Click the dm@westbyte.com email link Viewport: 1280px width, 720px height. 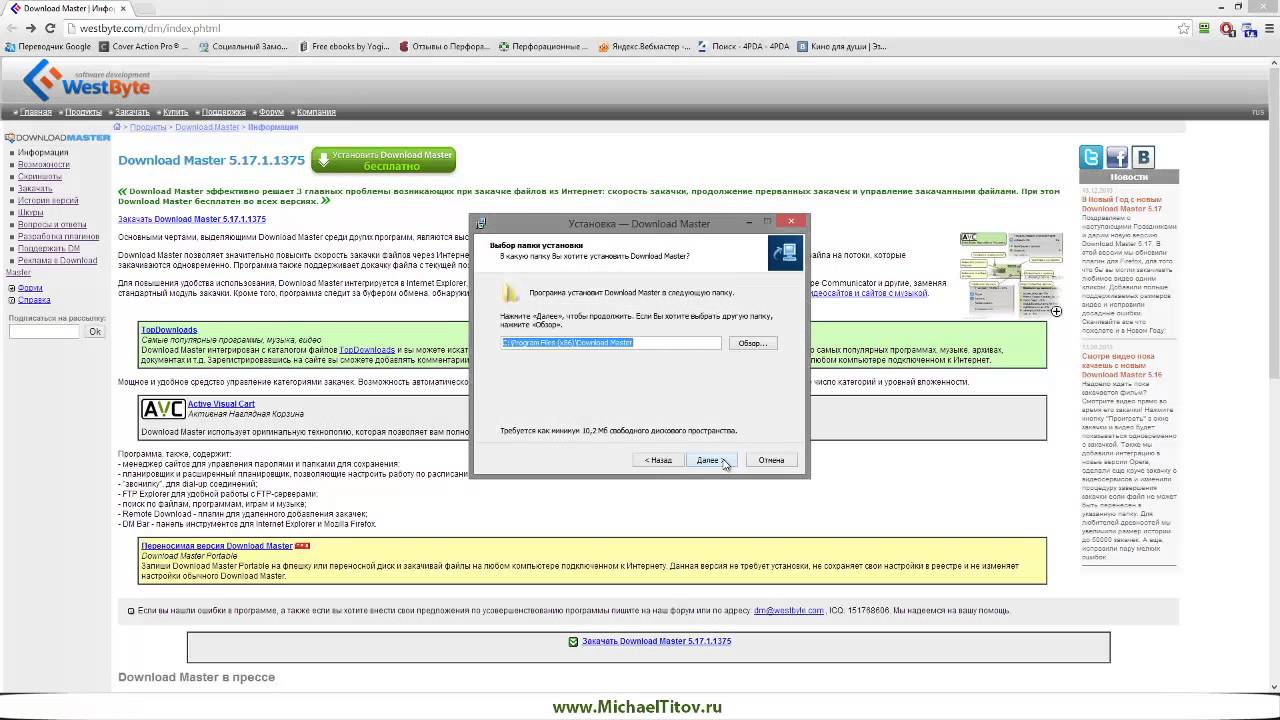pyautogui.click(x=789, y=610)
